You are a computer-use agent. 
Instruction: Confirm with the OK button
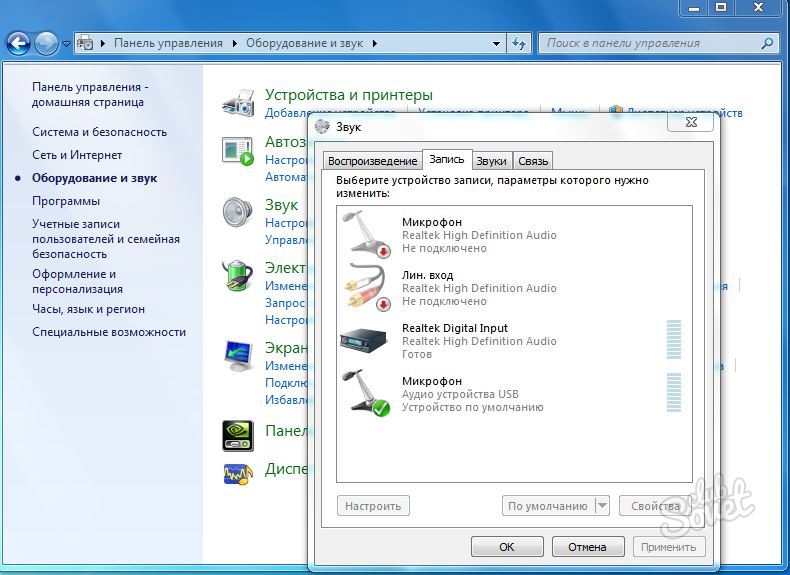click(x=507, y=547)
